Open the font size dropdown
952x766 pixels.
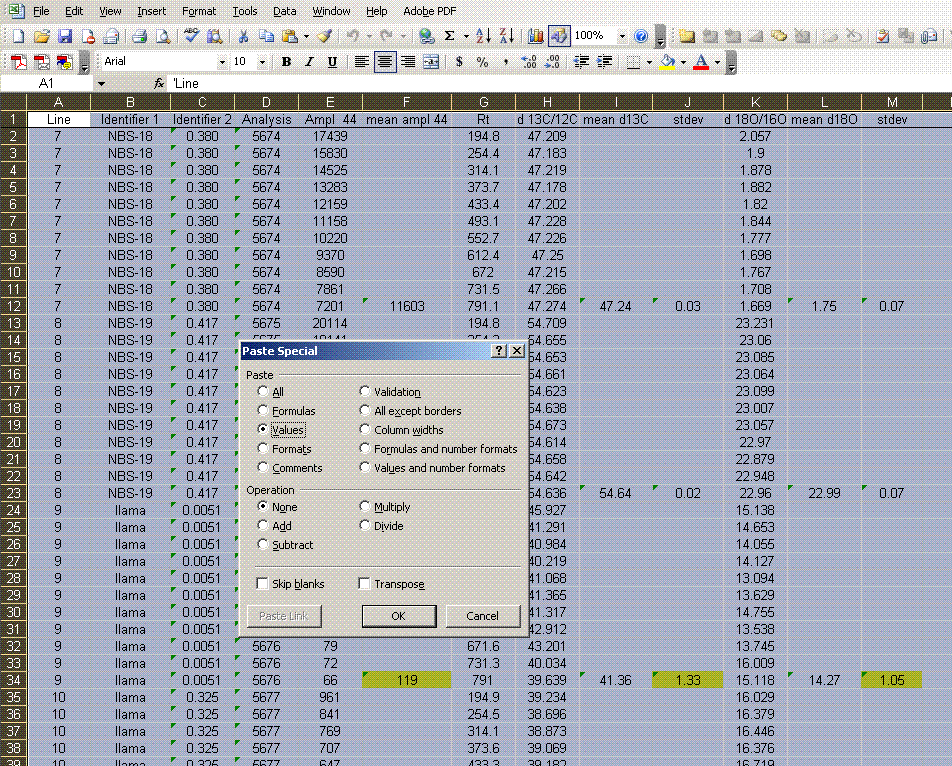262,62
